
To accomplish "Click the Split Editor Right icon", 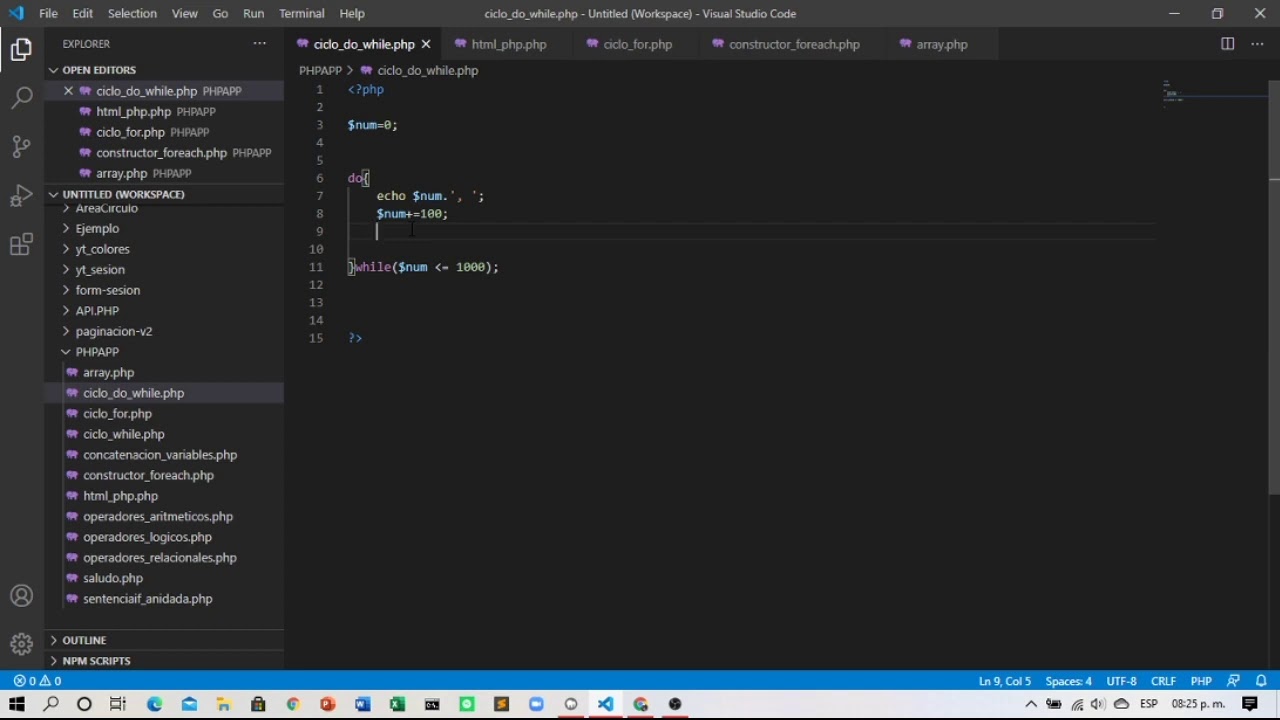I will (1227, 44).
